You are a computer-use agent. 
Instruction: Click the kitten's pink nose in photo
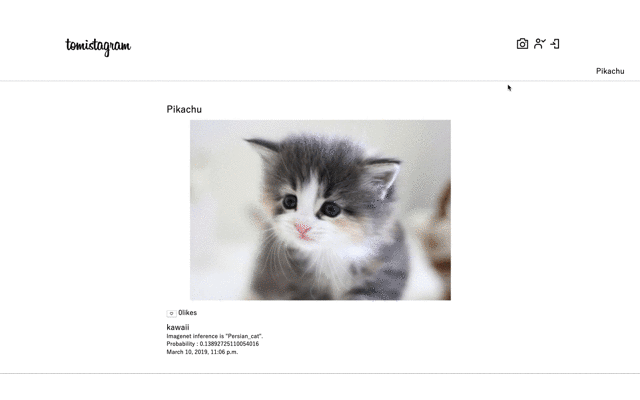point(303,231)
